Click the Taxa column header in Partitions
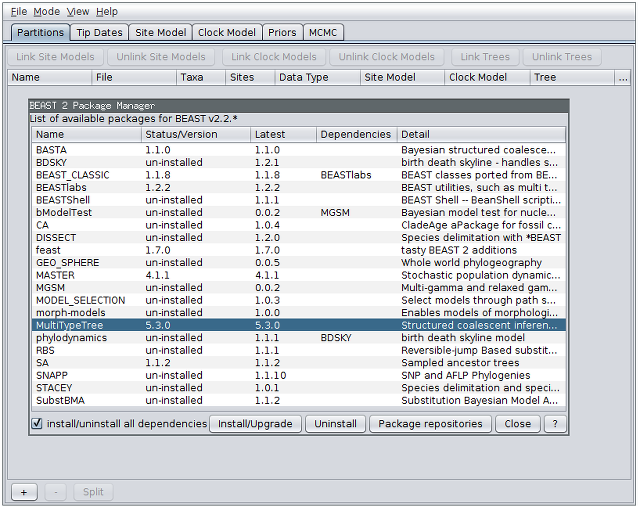 click(201, 78)
